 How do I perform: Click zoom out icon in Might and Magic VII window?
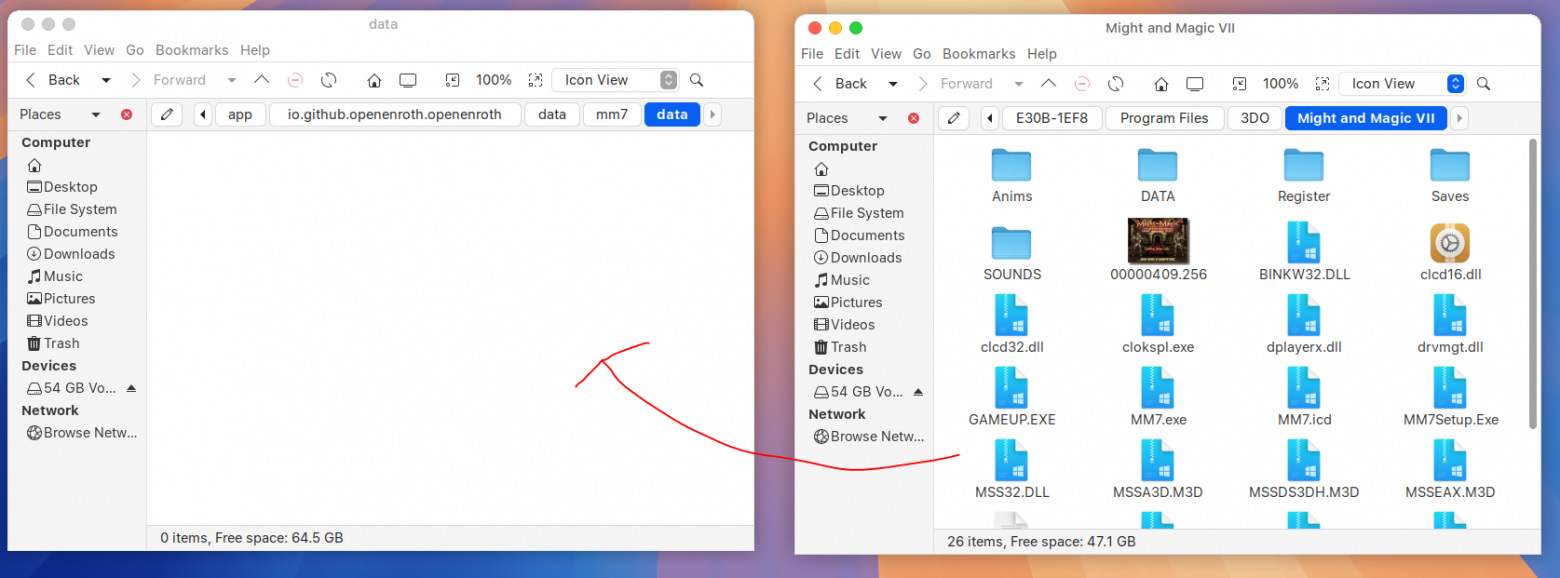click(1239, 84)
